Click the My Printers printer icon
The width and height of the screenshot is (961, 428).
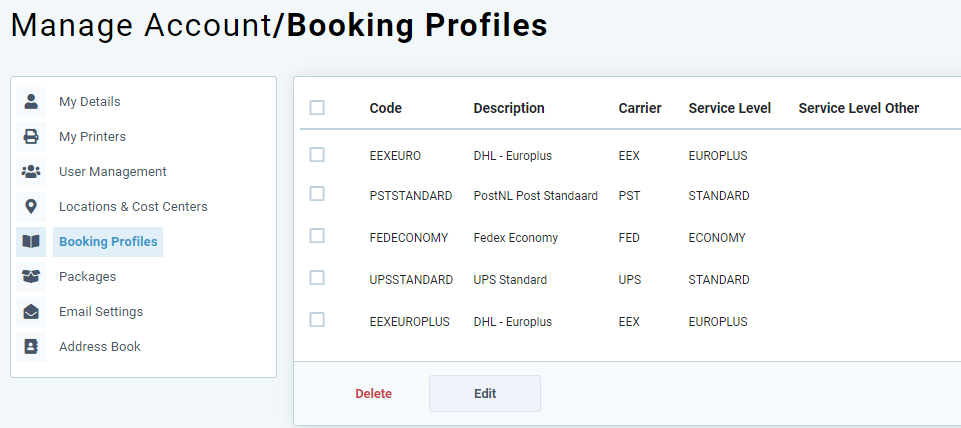click(31, 136)
